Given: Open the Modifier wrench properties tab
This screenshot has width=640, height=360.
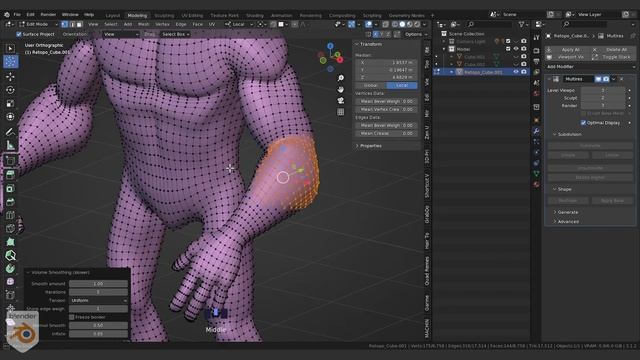Looking at the screenshot, I should coord(536,131).
